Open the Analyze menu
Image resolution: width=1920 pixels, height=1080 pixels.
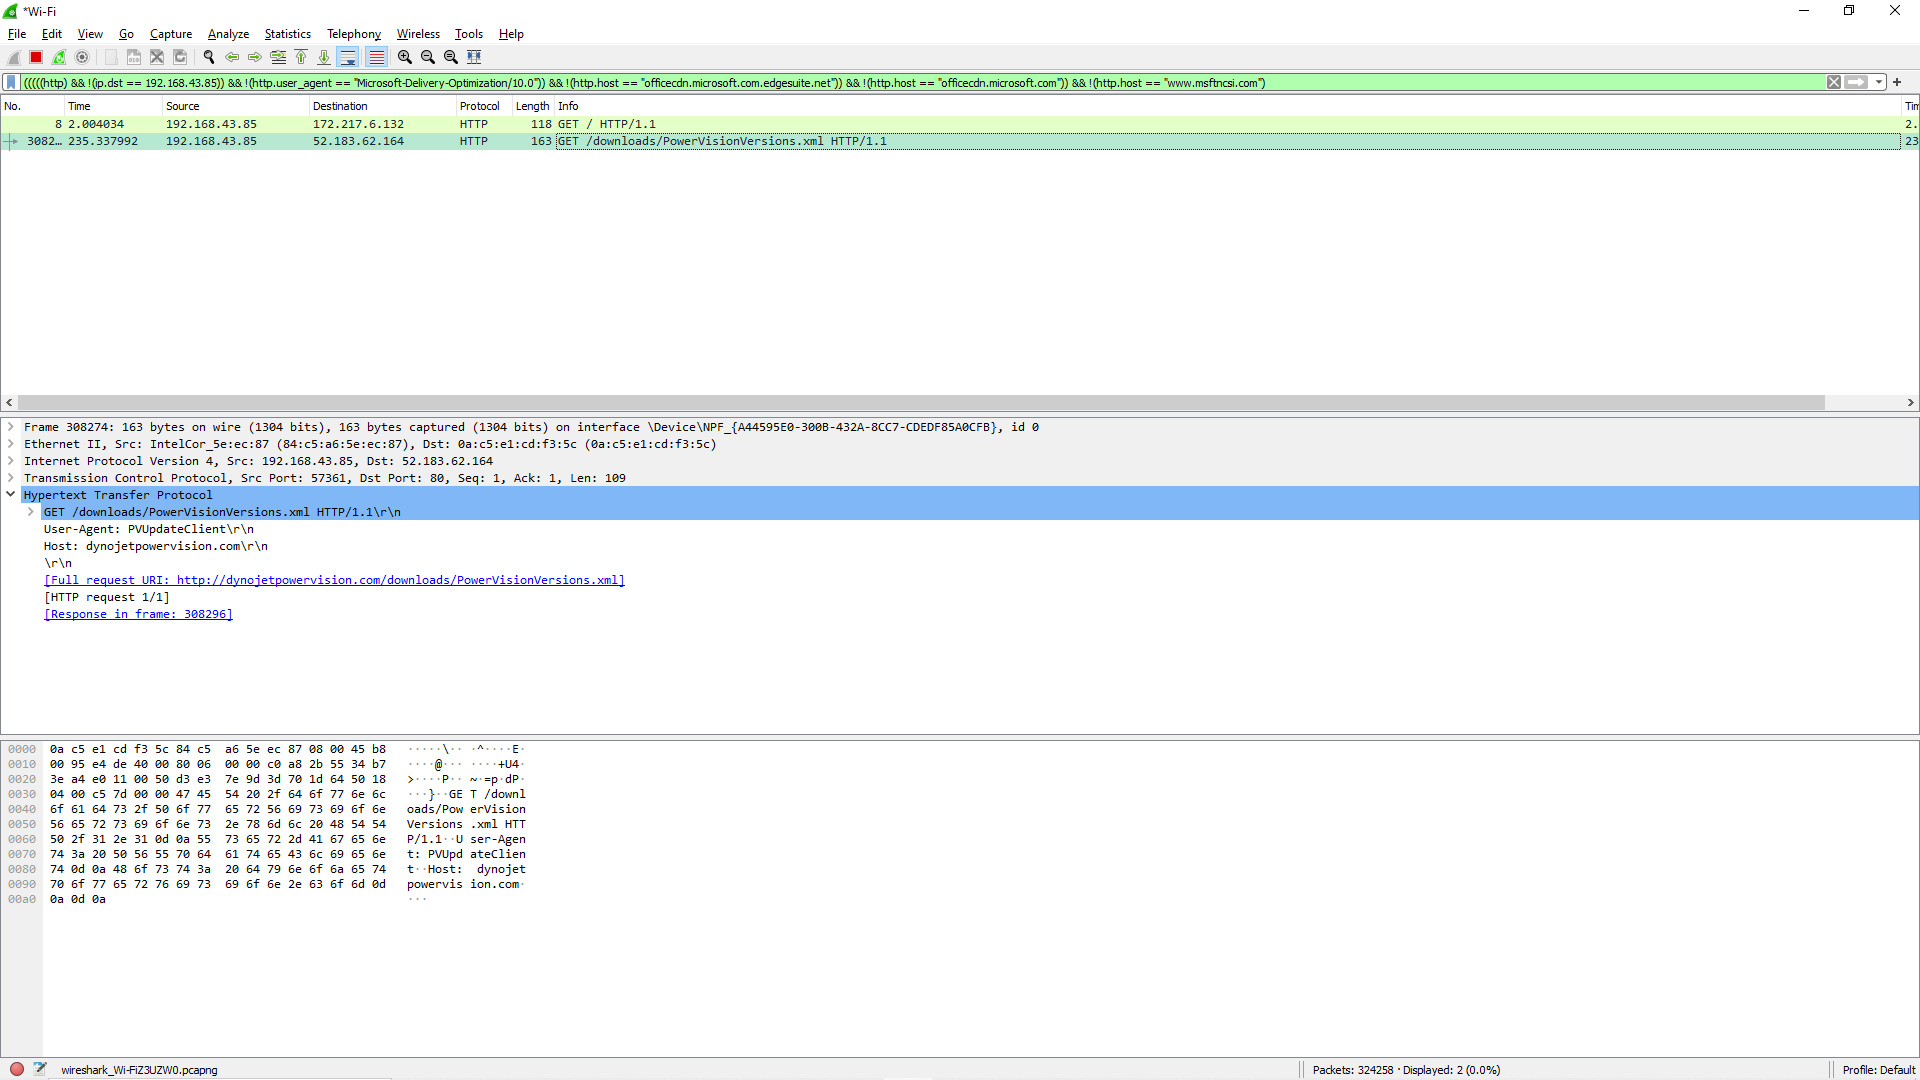228,33
